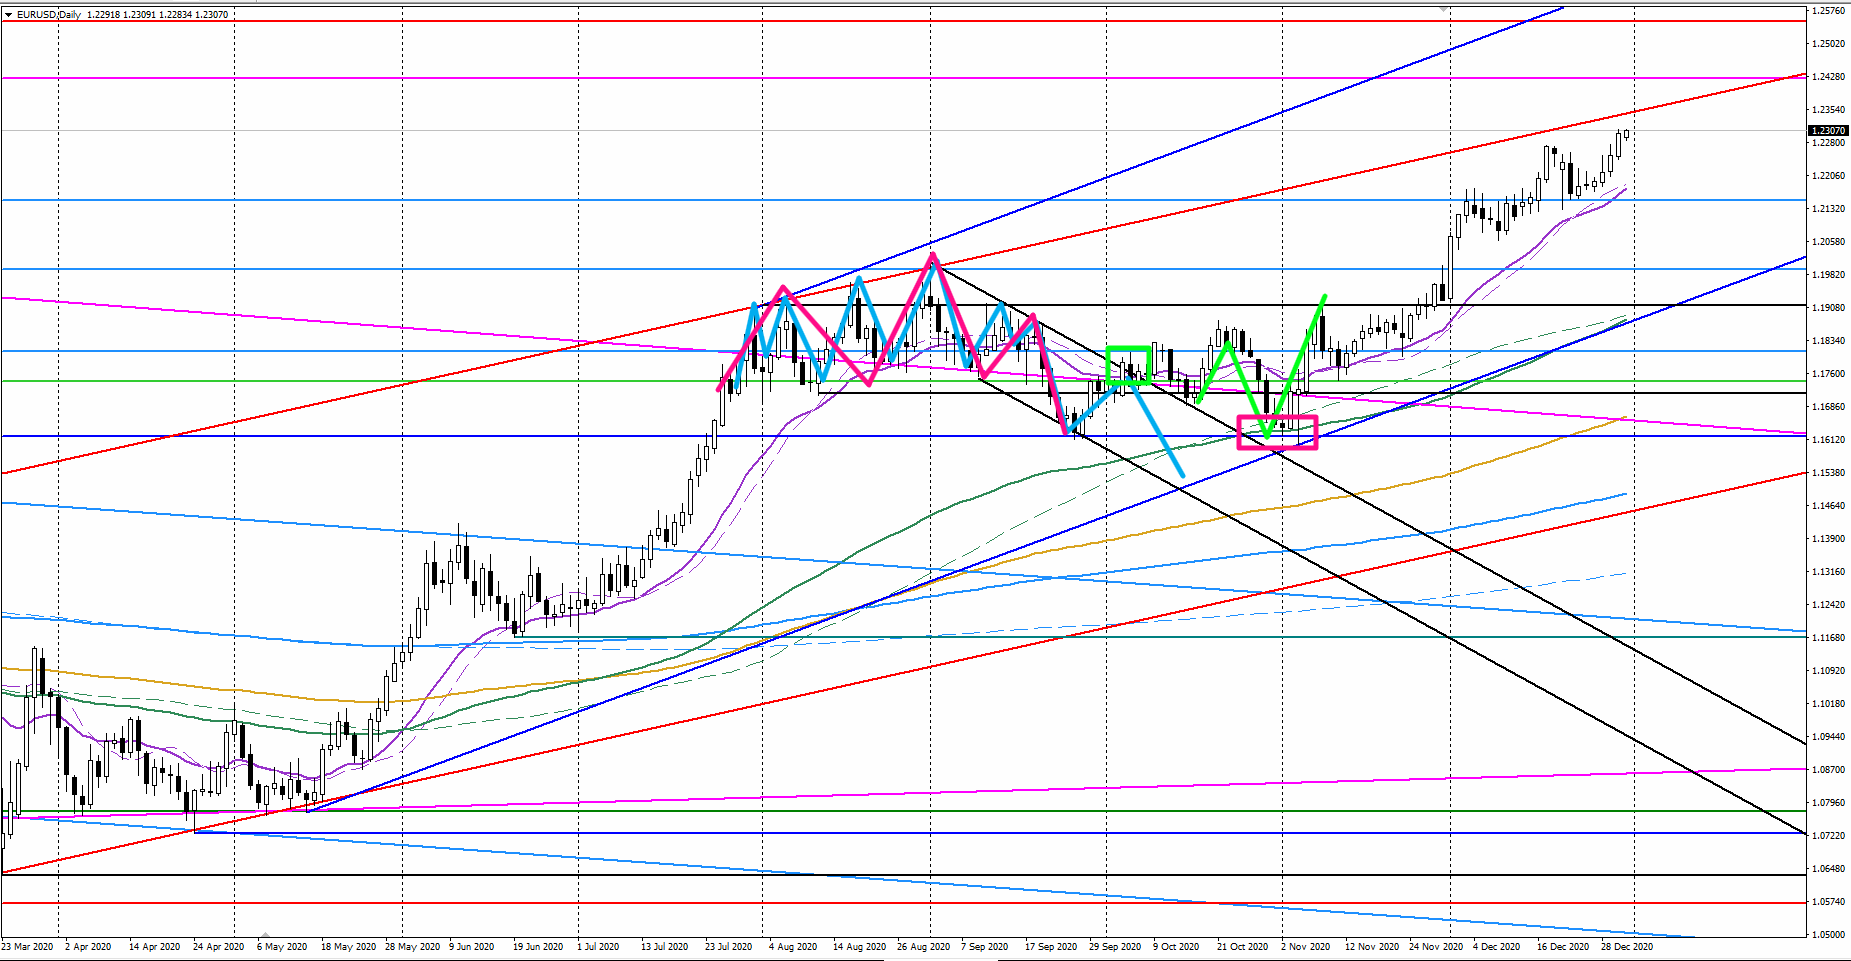This screenshot has width=1851, height=961.
Task: Click the 16 Dec 2020 date label
Action: 1563,947
